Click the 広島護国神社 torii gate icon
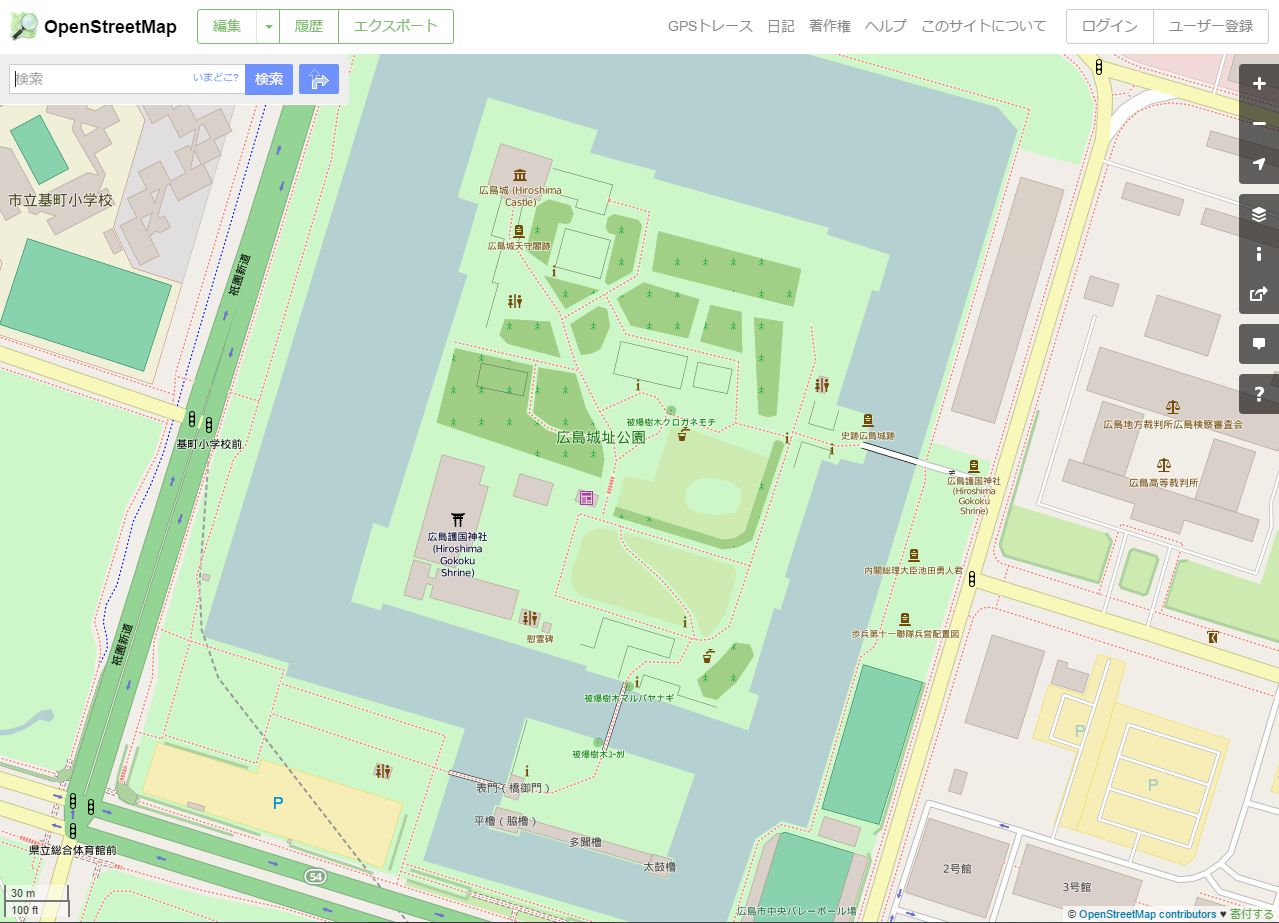This screenshot has height=923, width=1279. [460, 520]
